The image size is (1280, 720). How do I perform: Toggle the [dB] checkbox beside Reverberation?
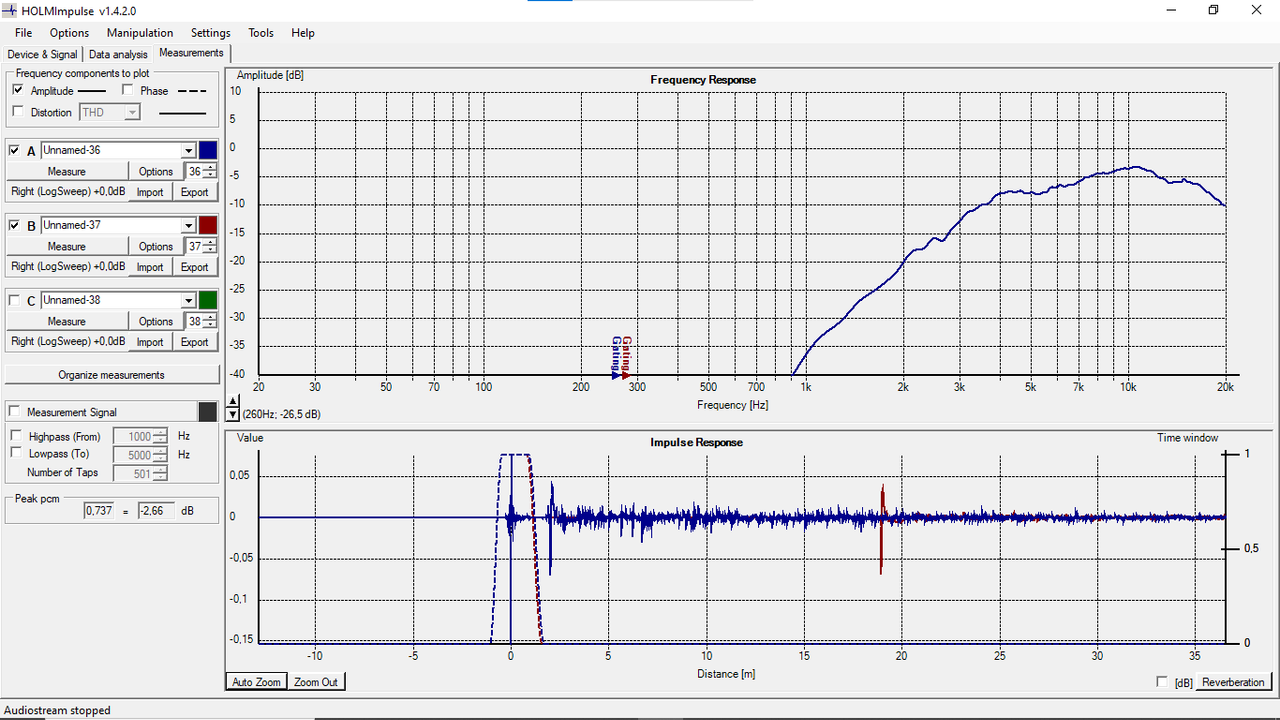pyautogui.click(x=1161, y=682)
